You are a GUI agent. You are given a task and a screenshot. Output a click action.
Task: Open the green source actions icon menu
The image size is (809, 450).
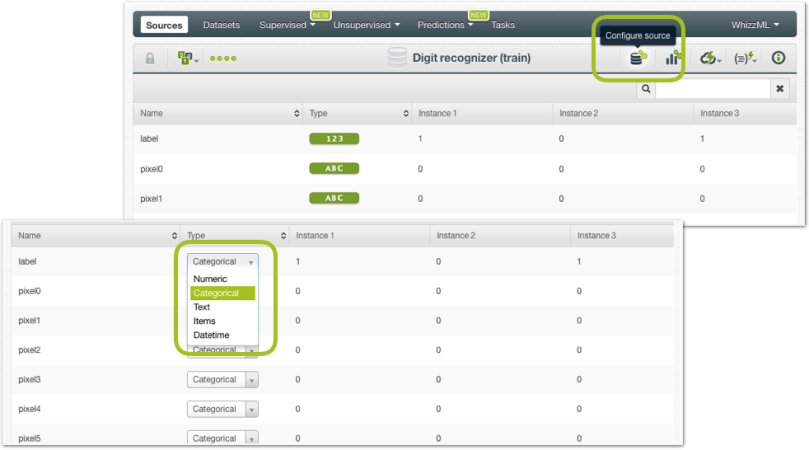(187, 59)
